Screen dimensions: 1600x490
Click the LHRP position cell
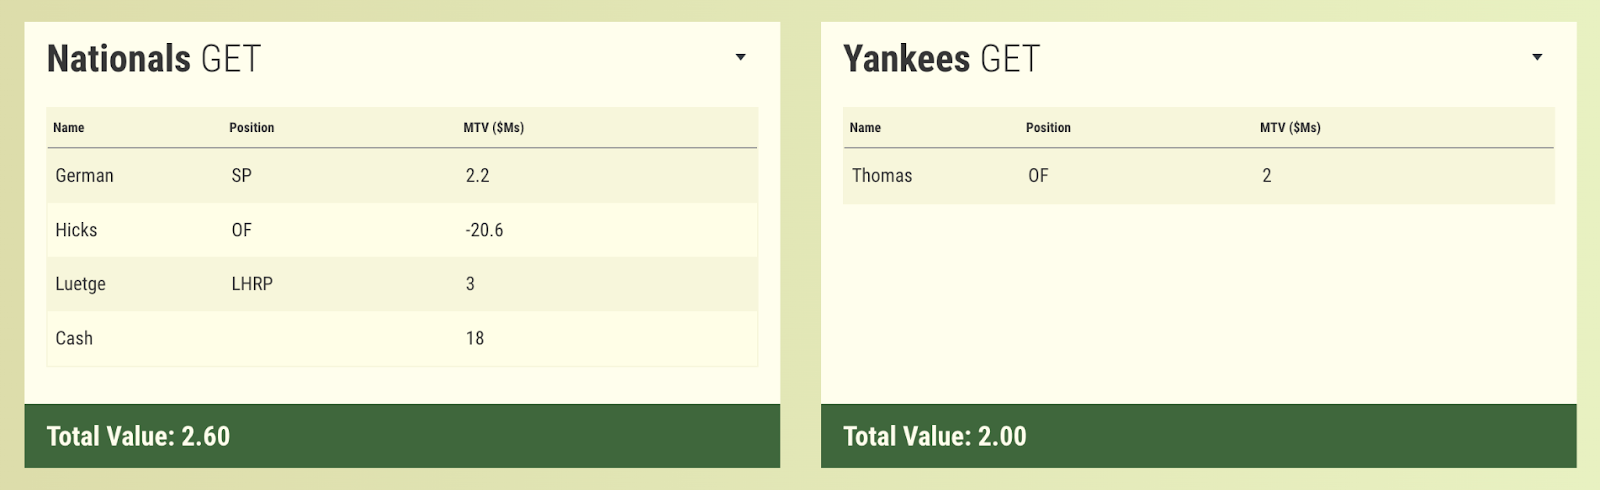252,284
